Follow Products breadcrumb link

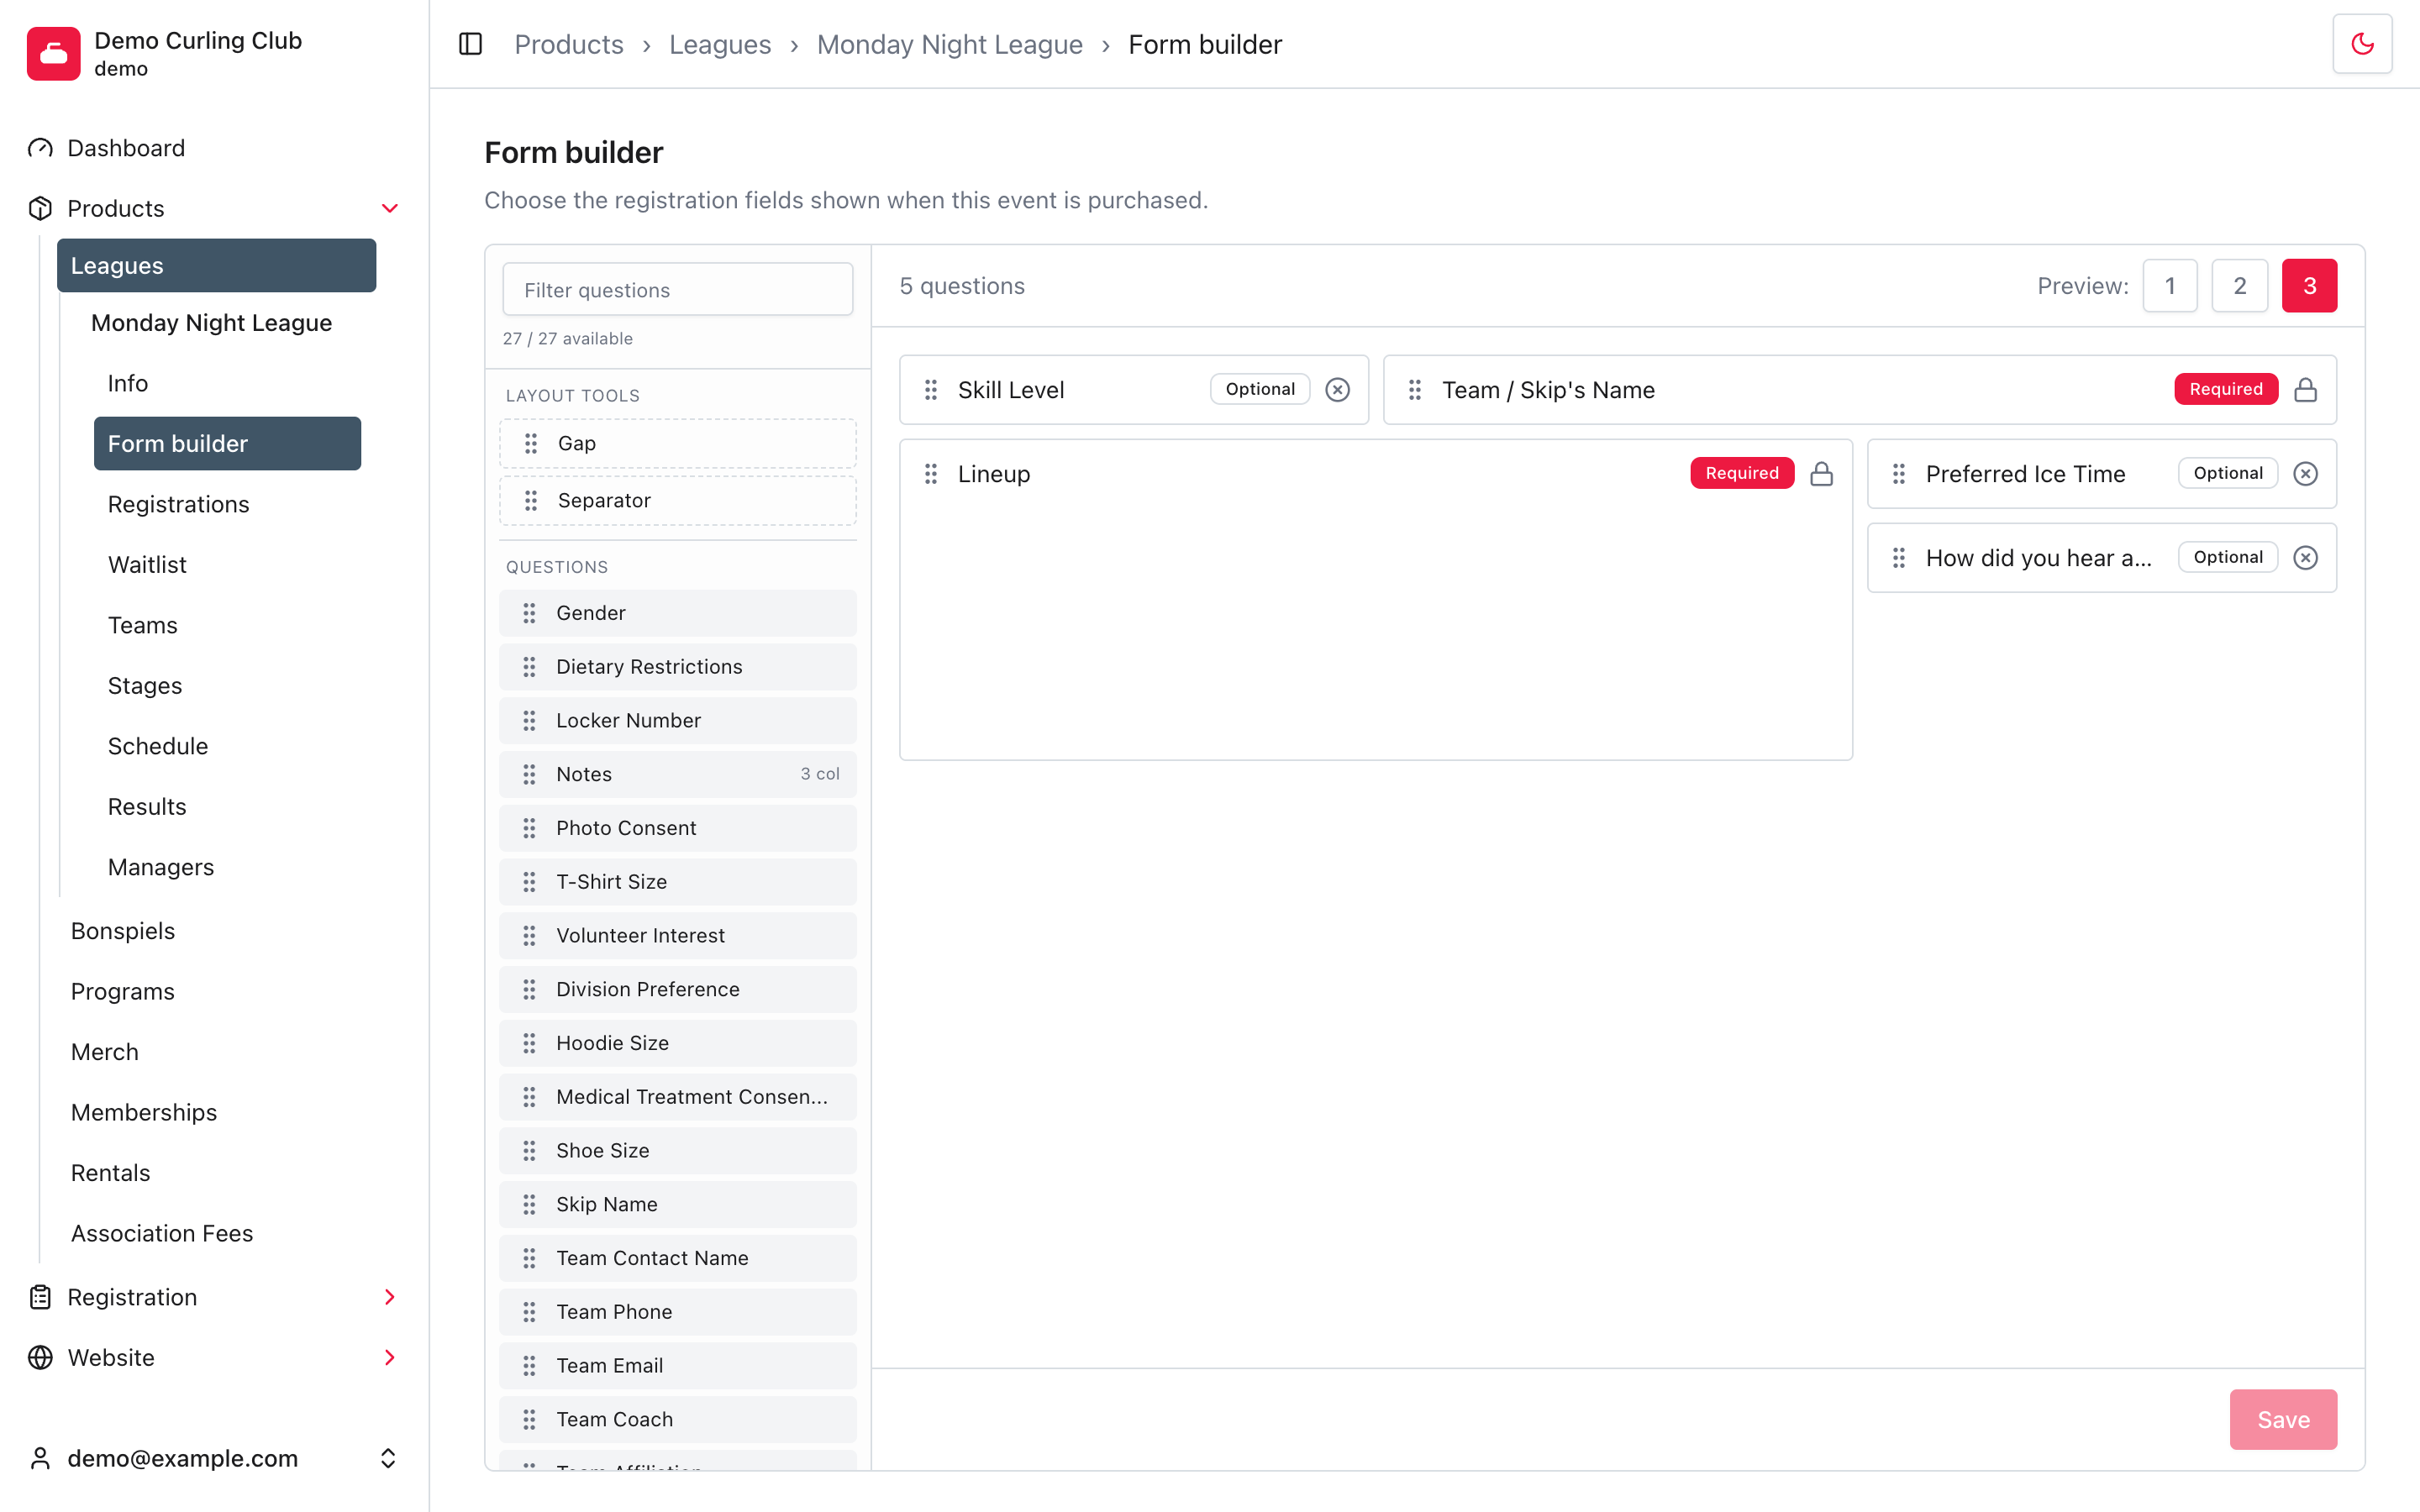[x=569, y=44]
